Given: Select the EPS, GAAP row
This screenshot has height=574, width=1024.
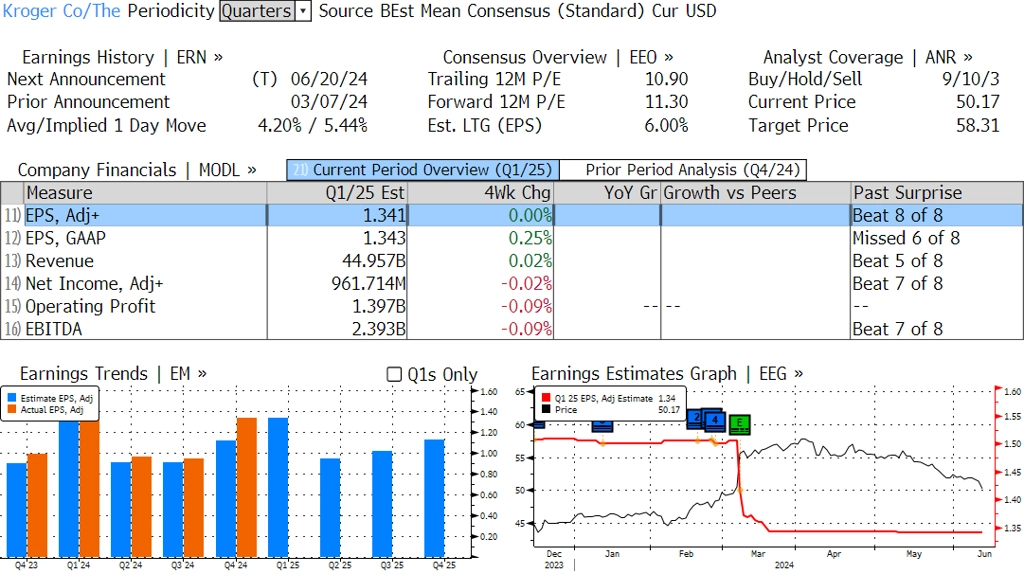Looking at the screenshot, I should pos(512,238).
